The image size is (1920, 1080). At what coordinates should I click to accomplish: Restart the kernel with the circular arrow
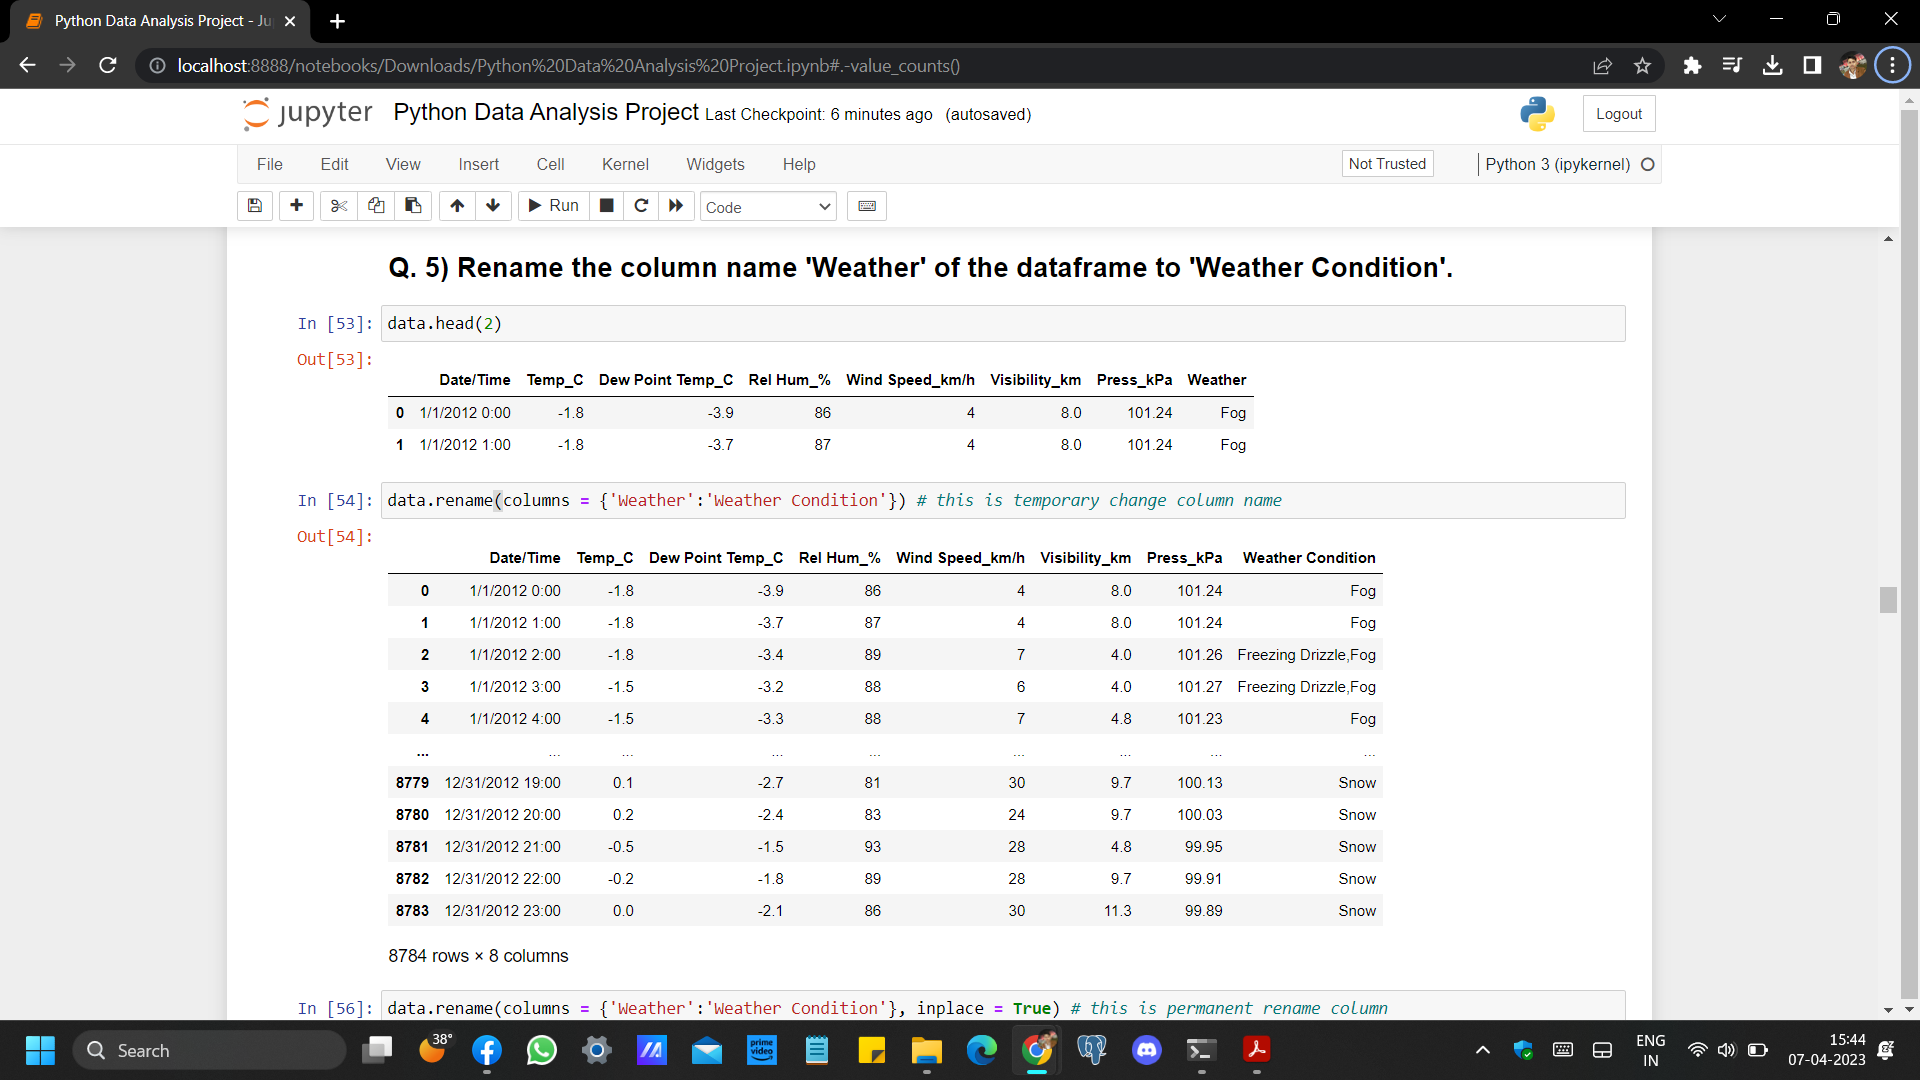641,206
